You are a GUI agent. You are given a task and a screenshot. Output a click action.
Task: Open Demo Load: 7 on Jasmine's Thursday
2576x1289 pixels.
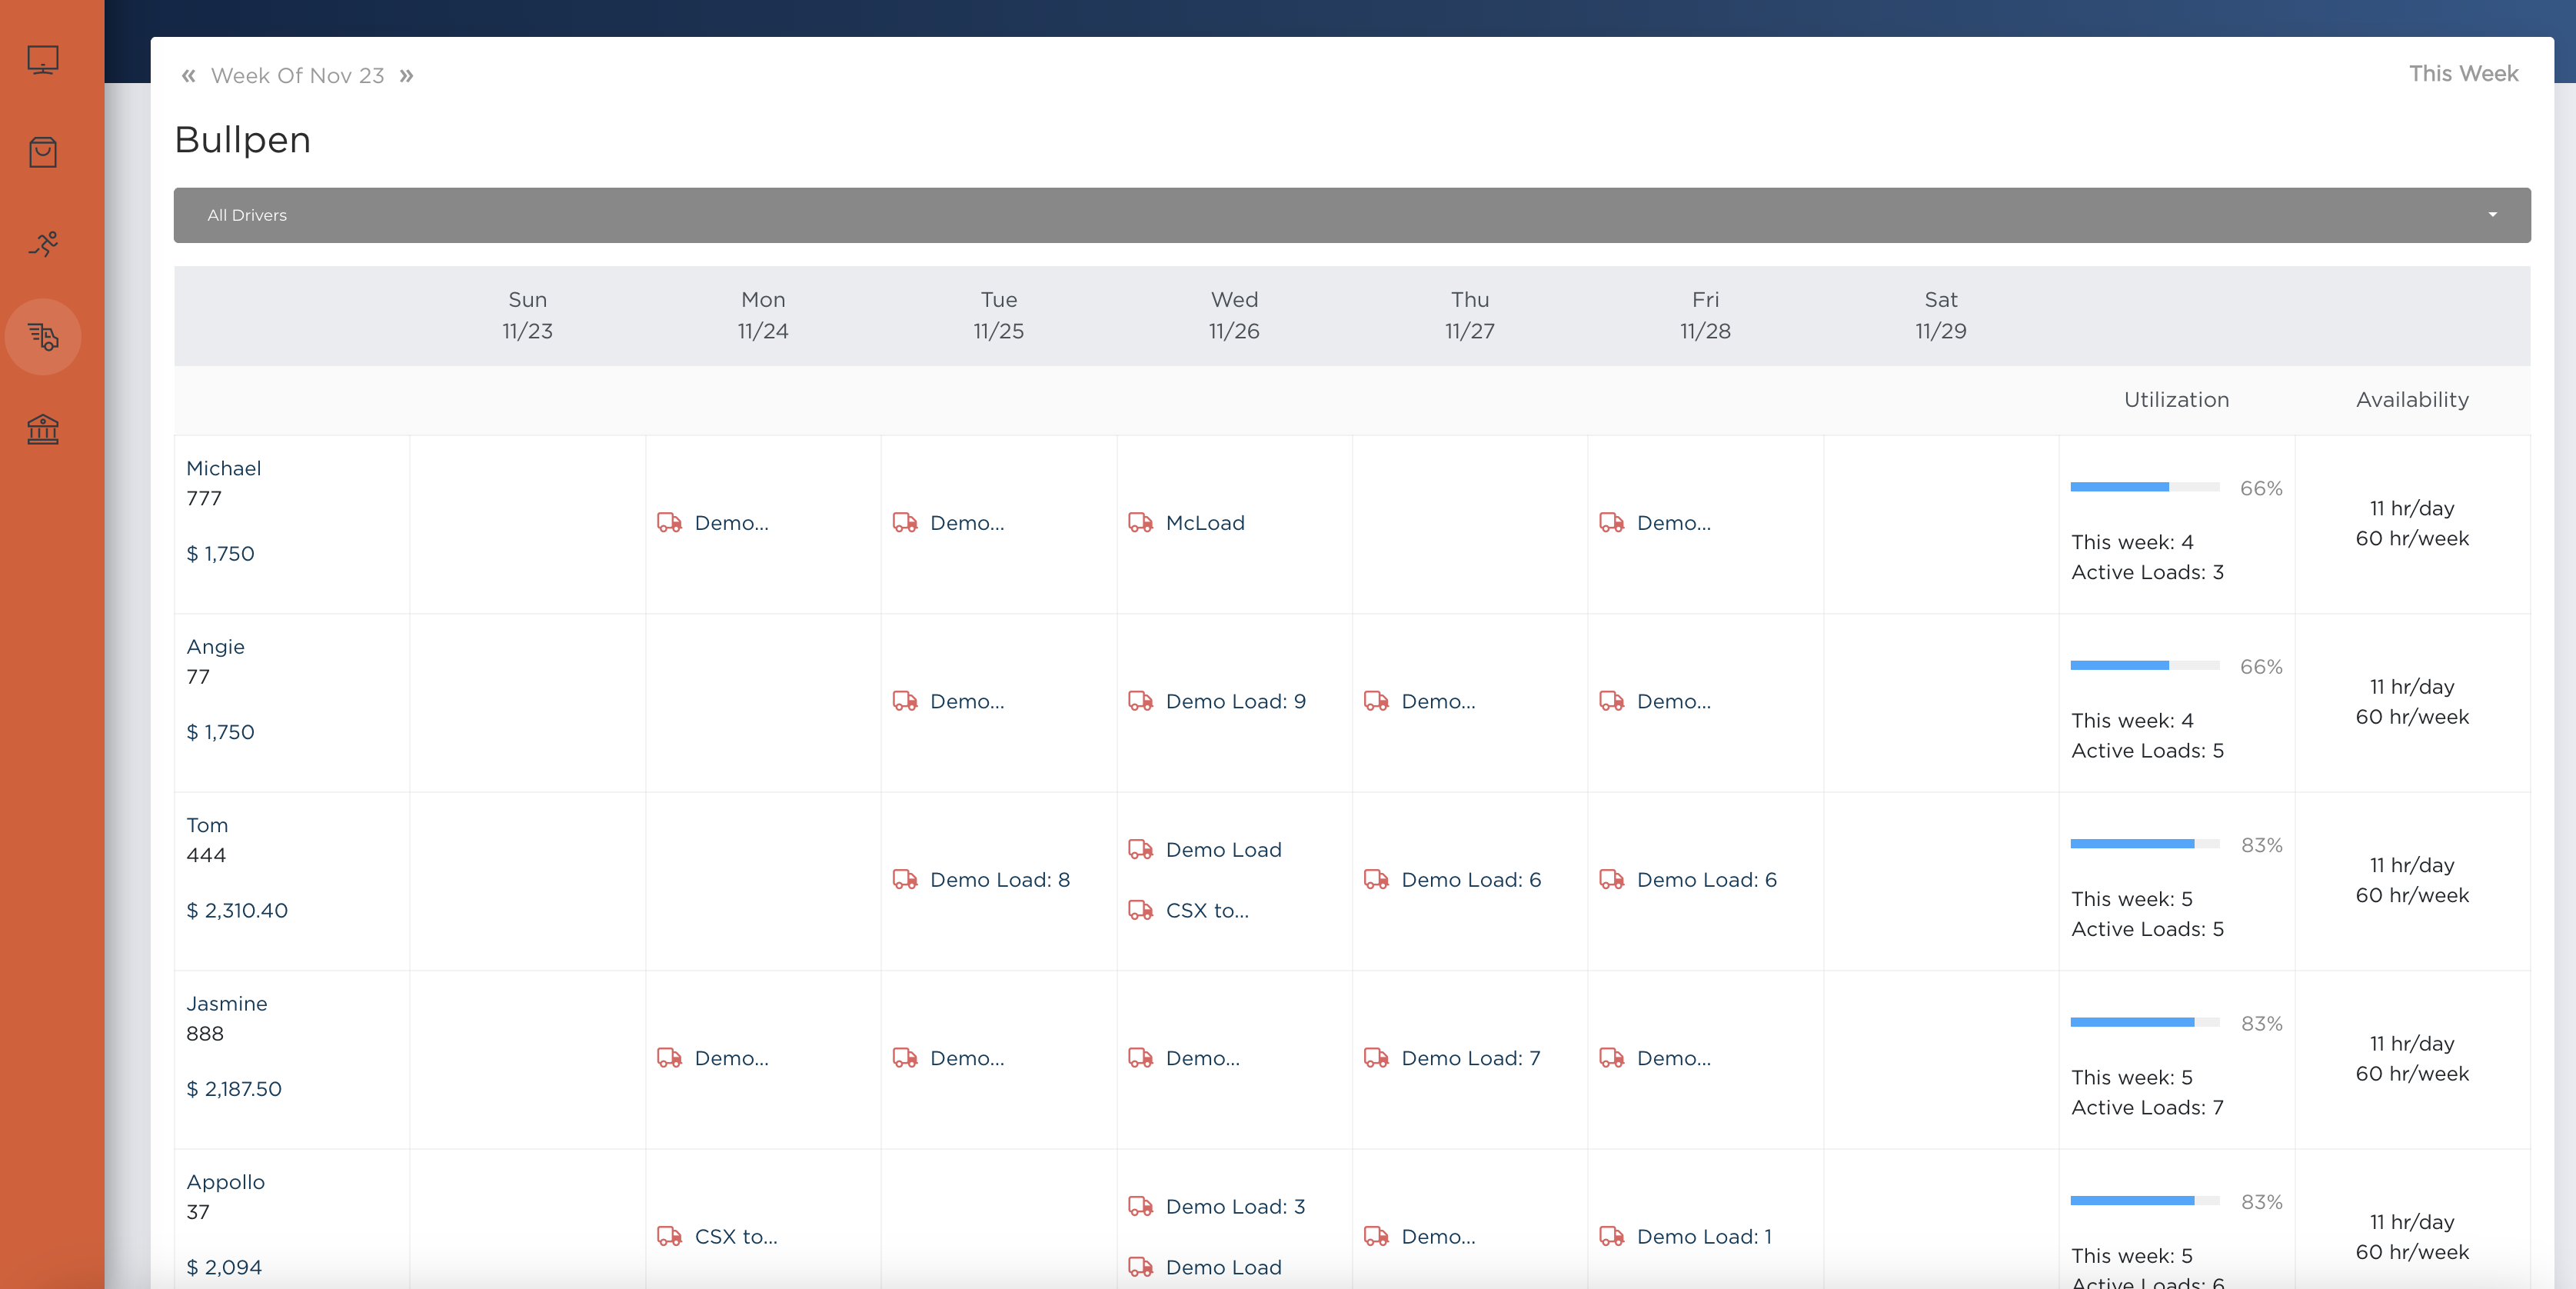[x=1470, y=1058]
